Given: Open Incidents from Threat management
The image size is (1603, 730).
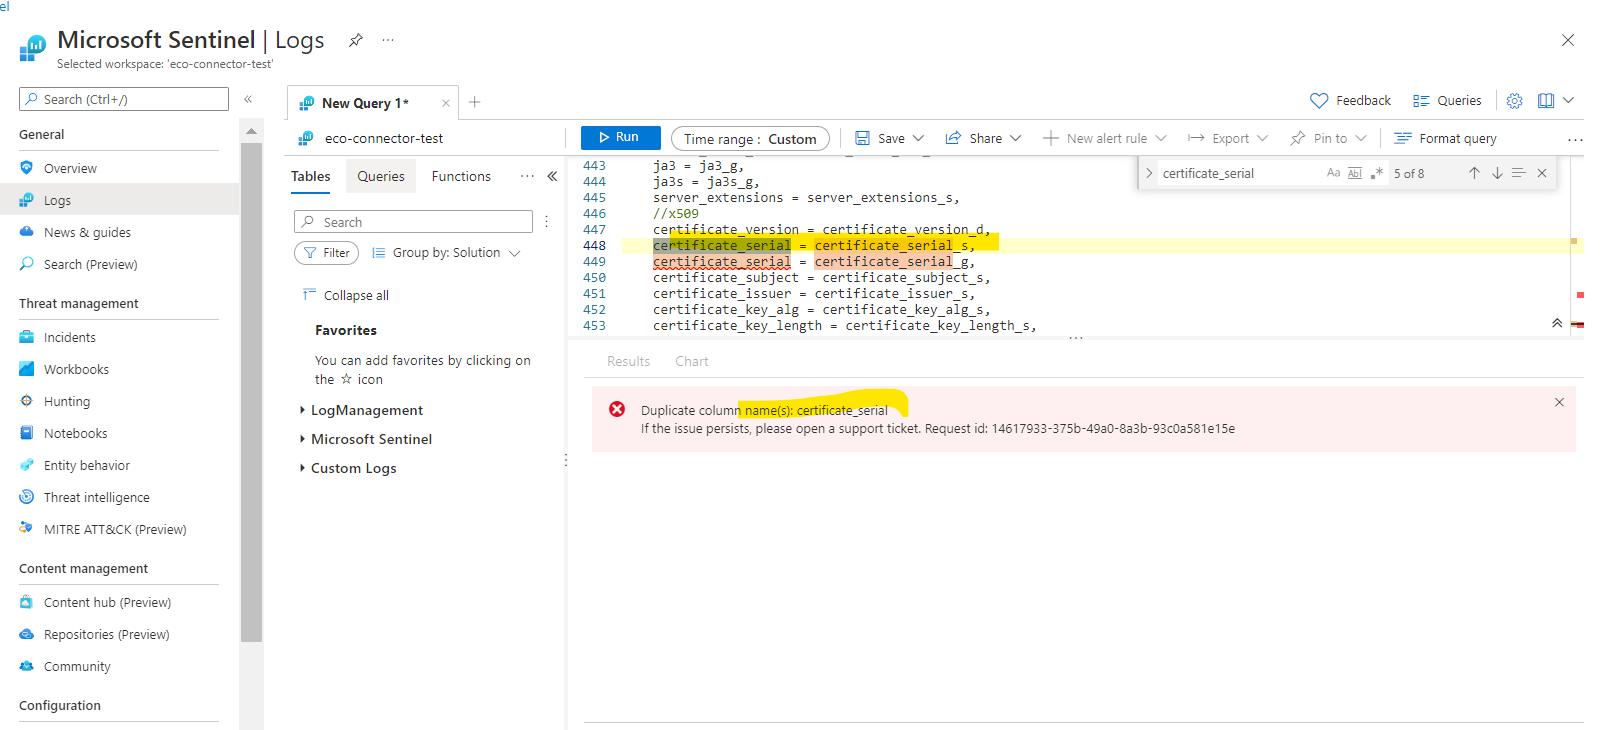Looking at the screenshot, I should pos(70,337).
